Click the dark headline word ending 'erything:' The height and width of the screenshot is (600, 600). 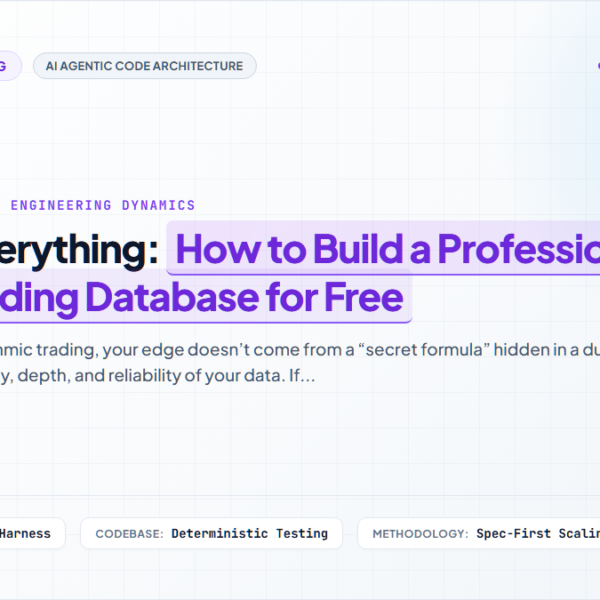click(x=79, y=250)
